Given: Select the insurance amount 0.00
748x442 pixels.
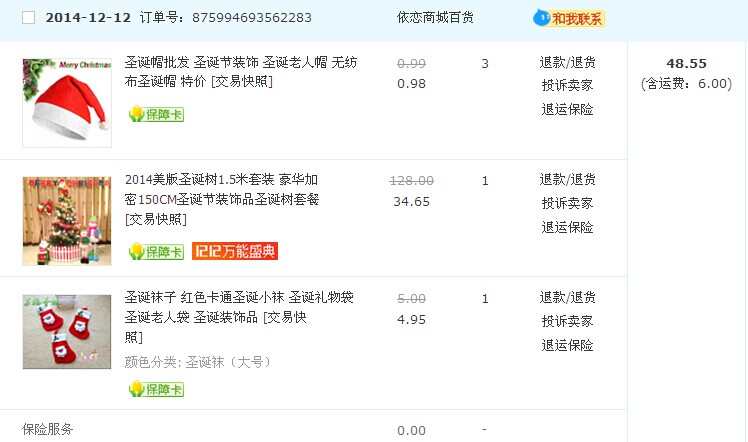Looking at the screenshot, I should (411, 431).
